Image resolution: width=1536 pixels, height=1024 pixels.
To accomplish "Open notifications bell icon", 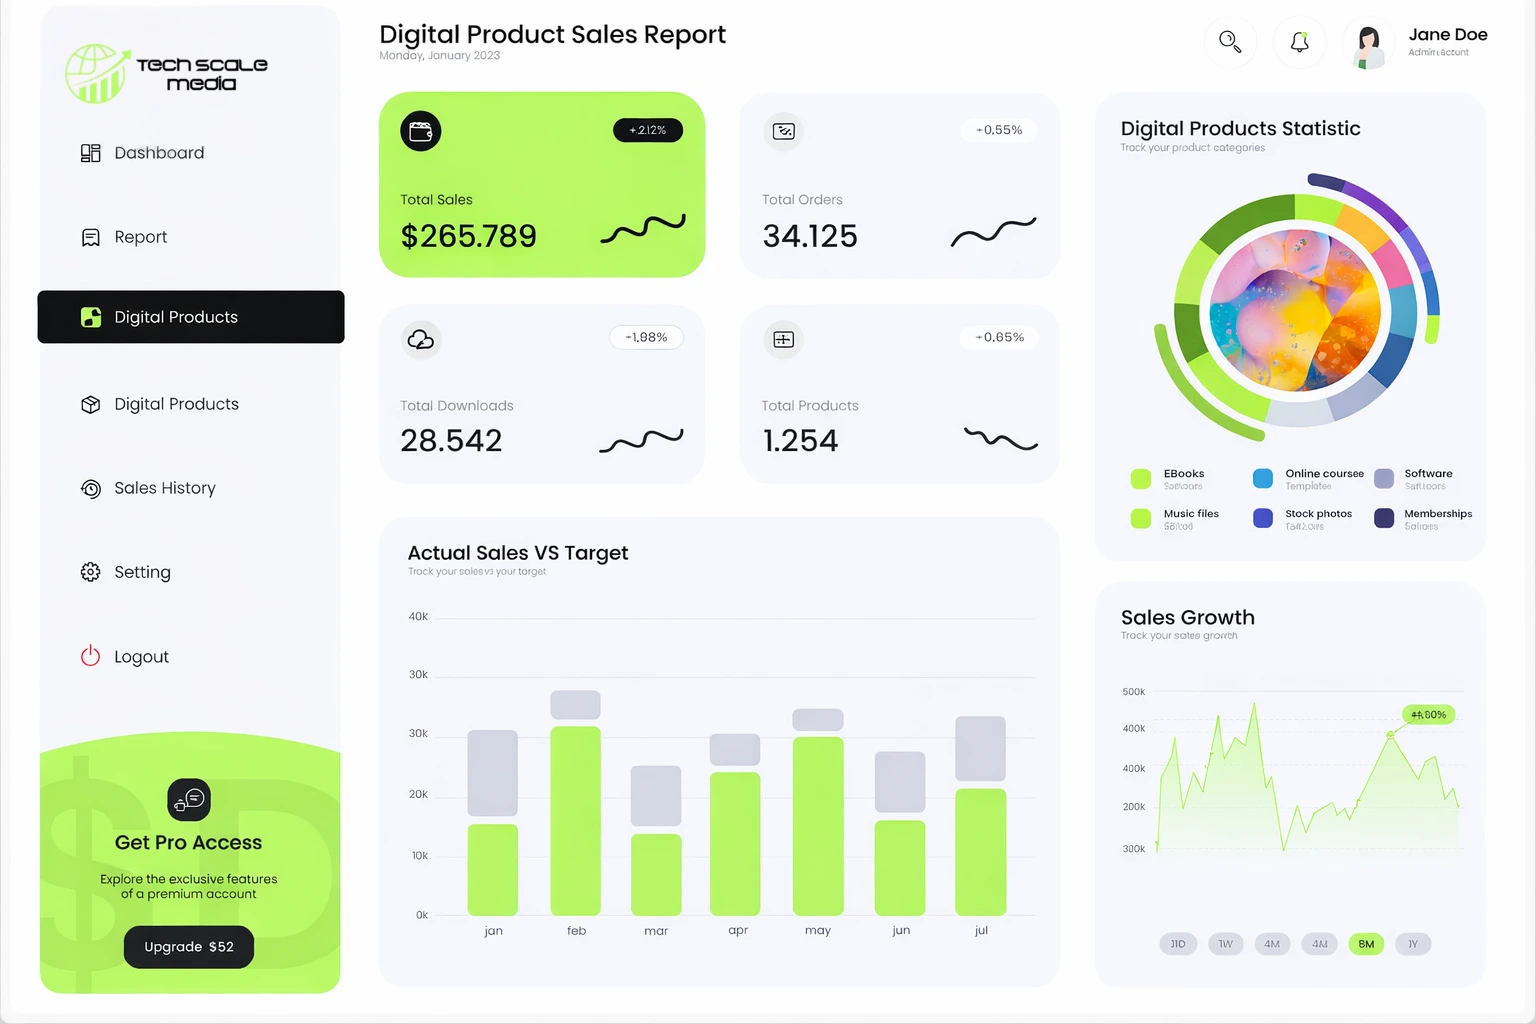I will click(1299, 42).
